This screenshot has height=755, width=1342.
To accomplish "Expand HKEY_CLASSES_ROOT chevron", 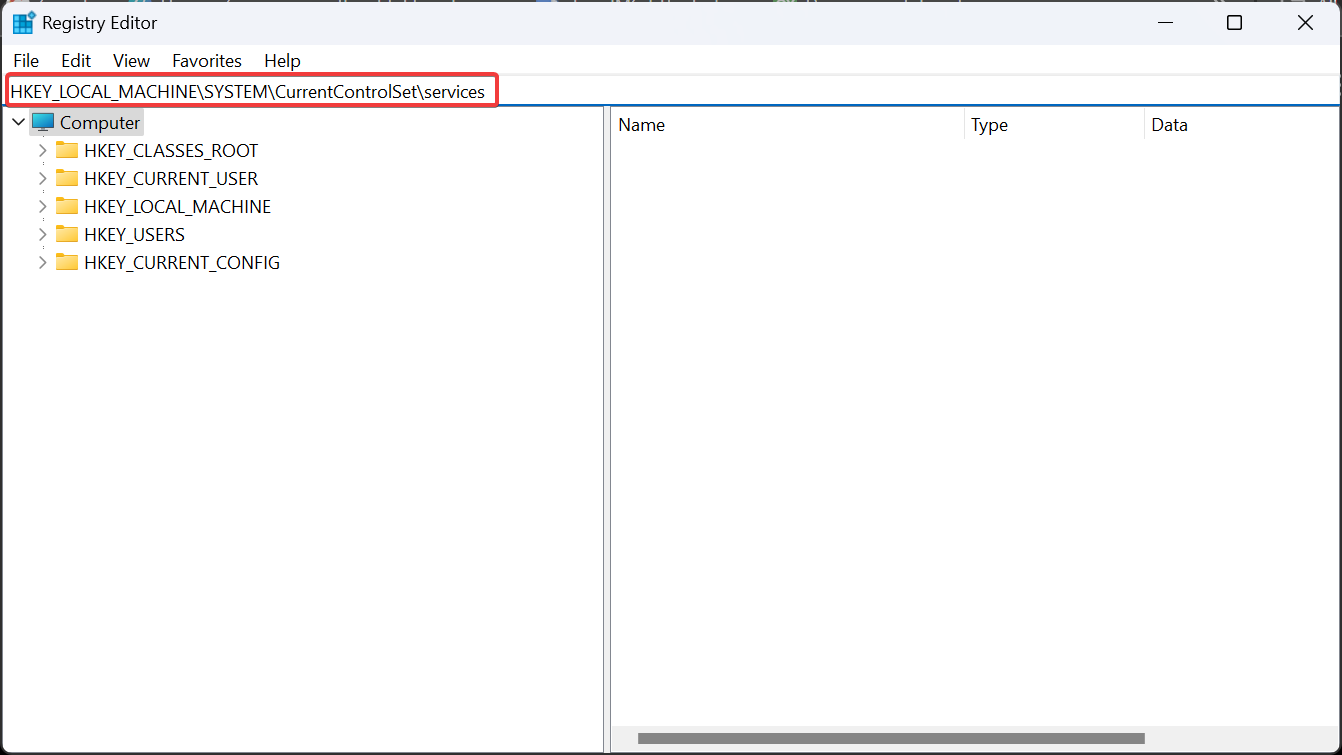I will 42,151.
